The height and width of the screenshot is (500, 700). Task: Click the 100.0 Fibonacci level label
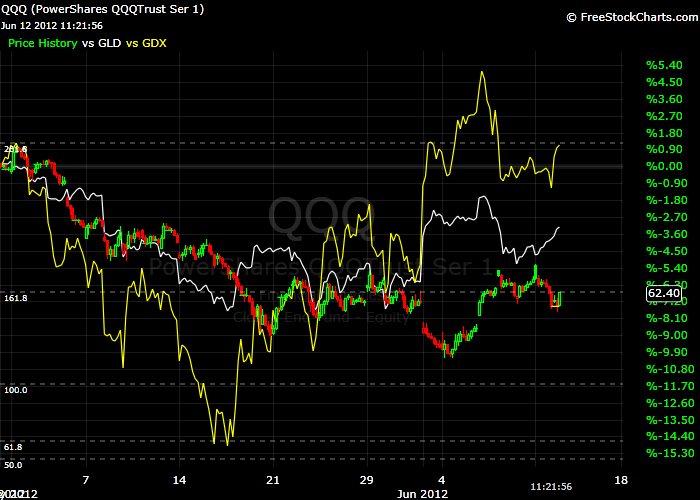[x=16, y=390]
